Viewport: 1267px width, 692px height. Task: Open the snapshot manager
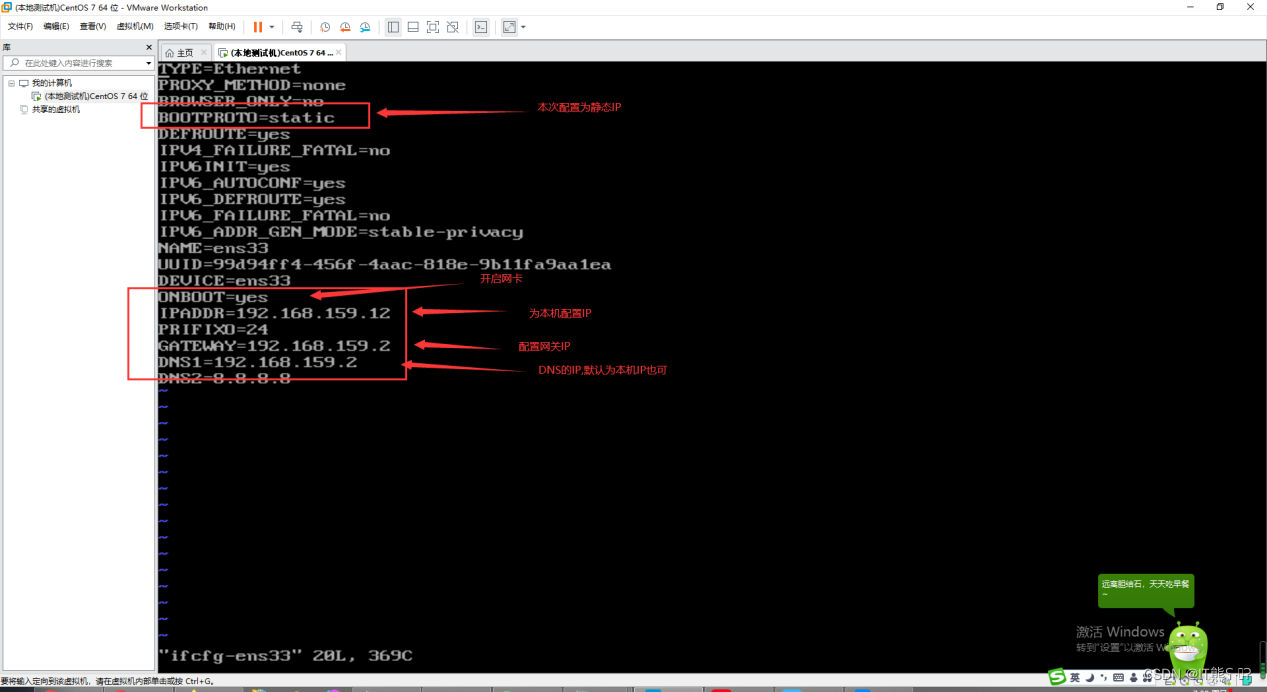tap(365, 27)
